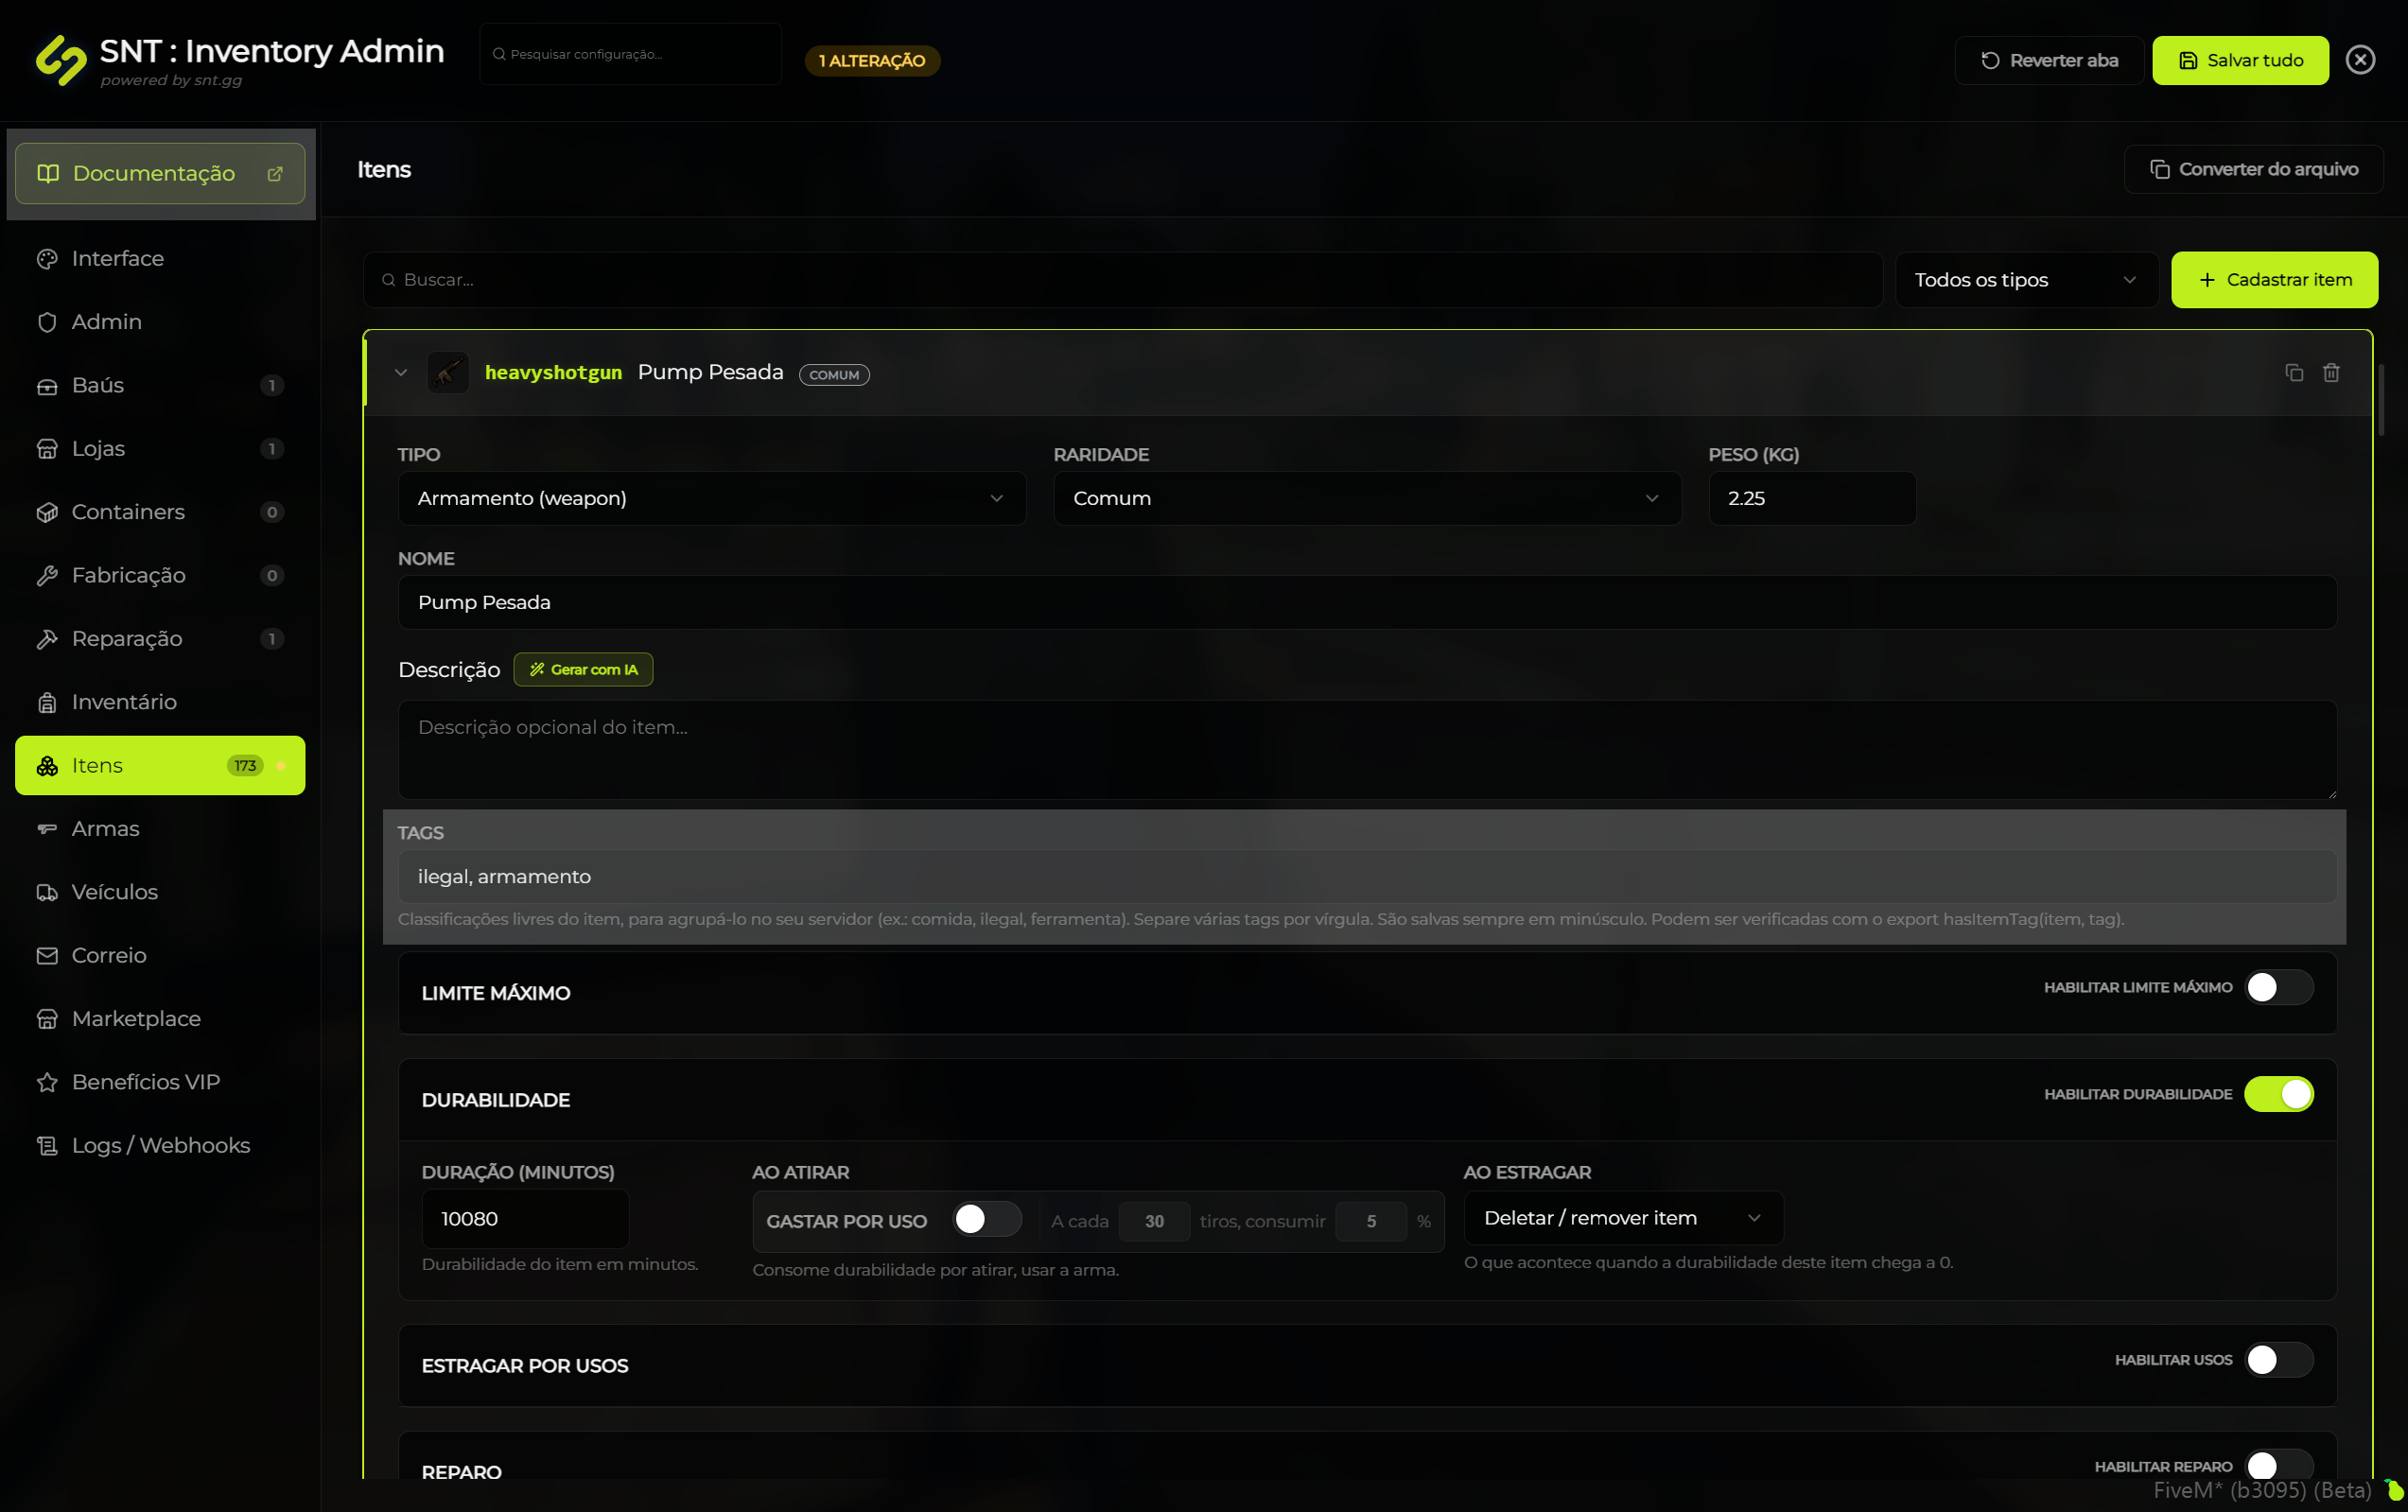The width and height of the screenshot is (2408, 1512).
Task: Select the Itens tab in sidebar
Action: (160, 766)
